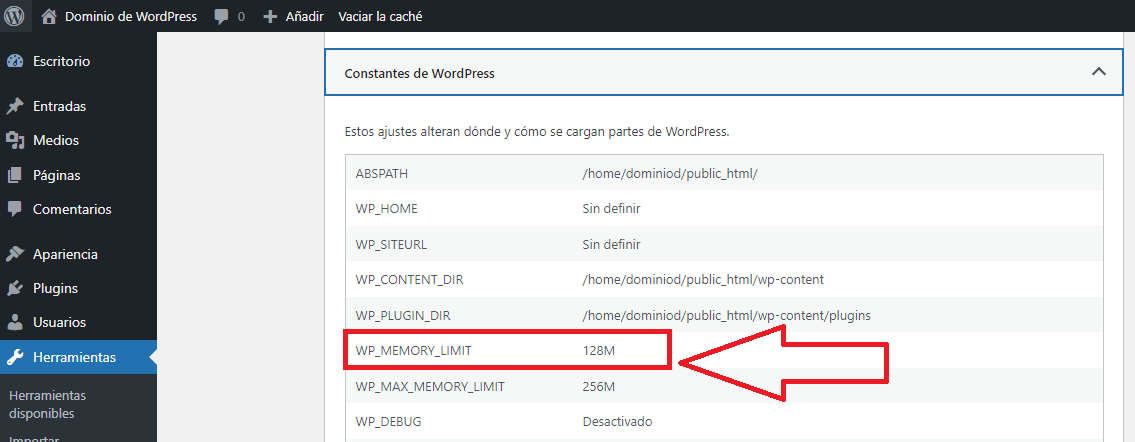Click the Herramientas wrench icon
Image resolution: width=1135 pixels, height=442 pixels.
point(14,357)
